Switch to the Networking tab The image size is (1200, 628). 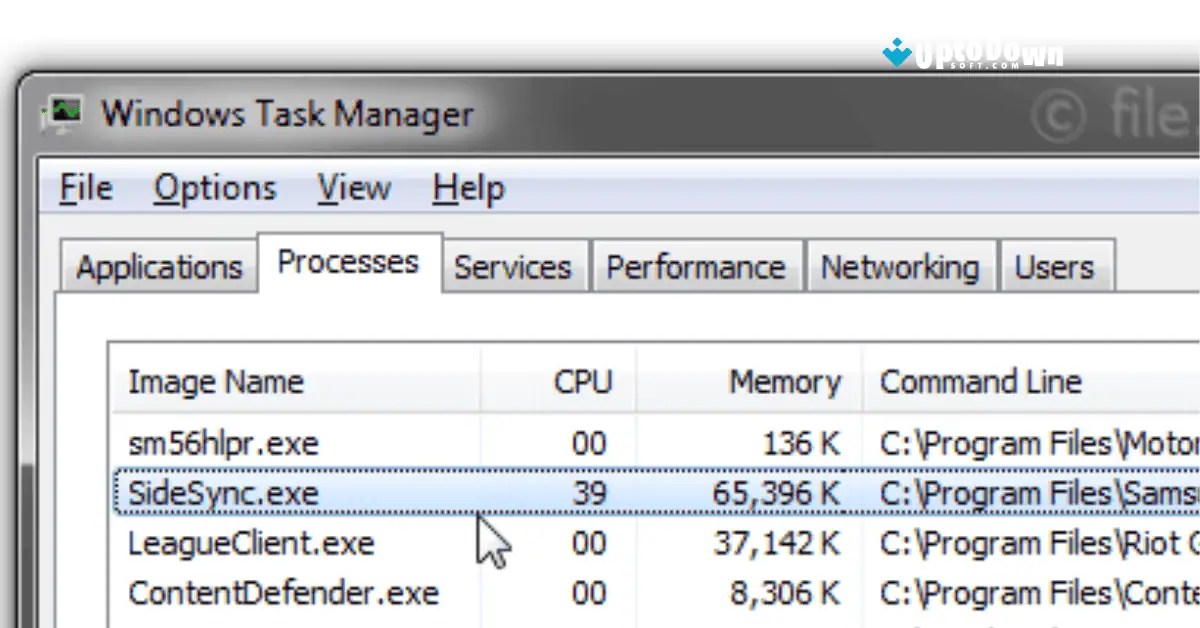pyautogui.click(x=899, y=266)
